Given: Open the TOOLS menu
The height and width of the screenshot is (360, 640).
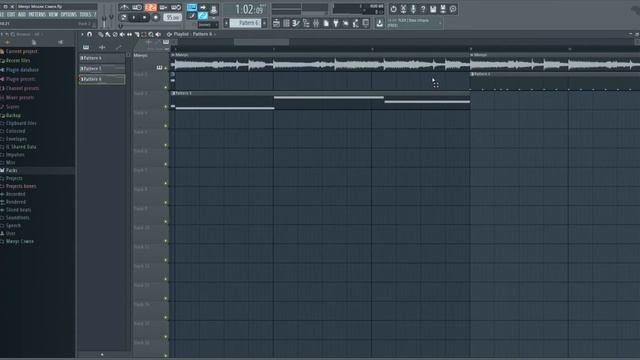Looking at the screenshot, I should pos(85,15).
